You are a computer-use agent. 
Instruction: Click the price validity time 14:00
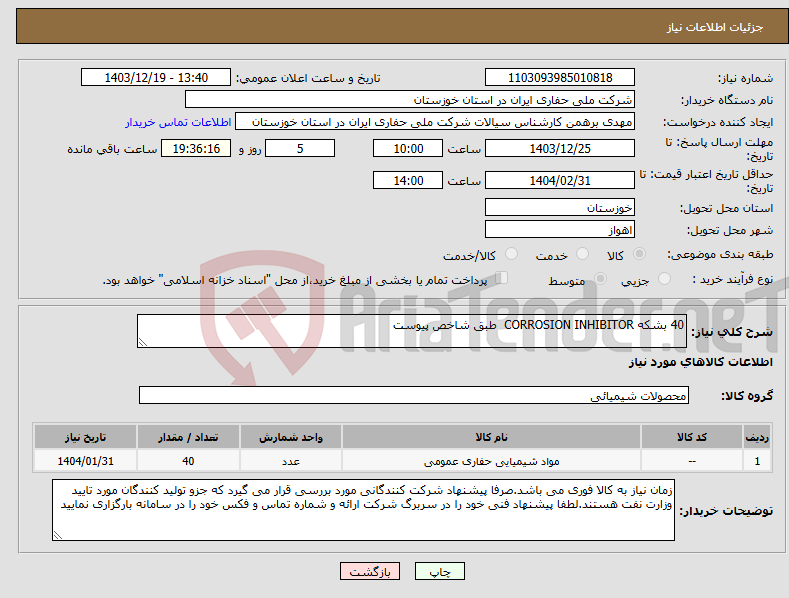point(408,180)
